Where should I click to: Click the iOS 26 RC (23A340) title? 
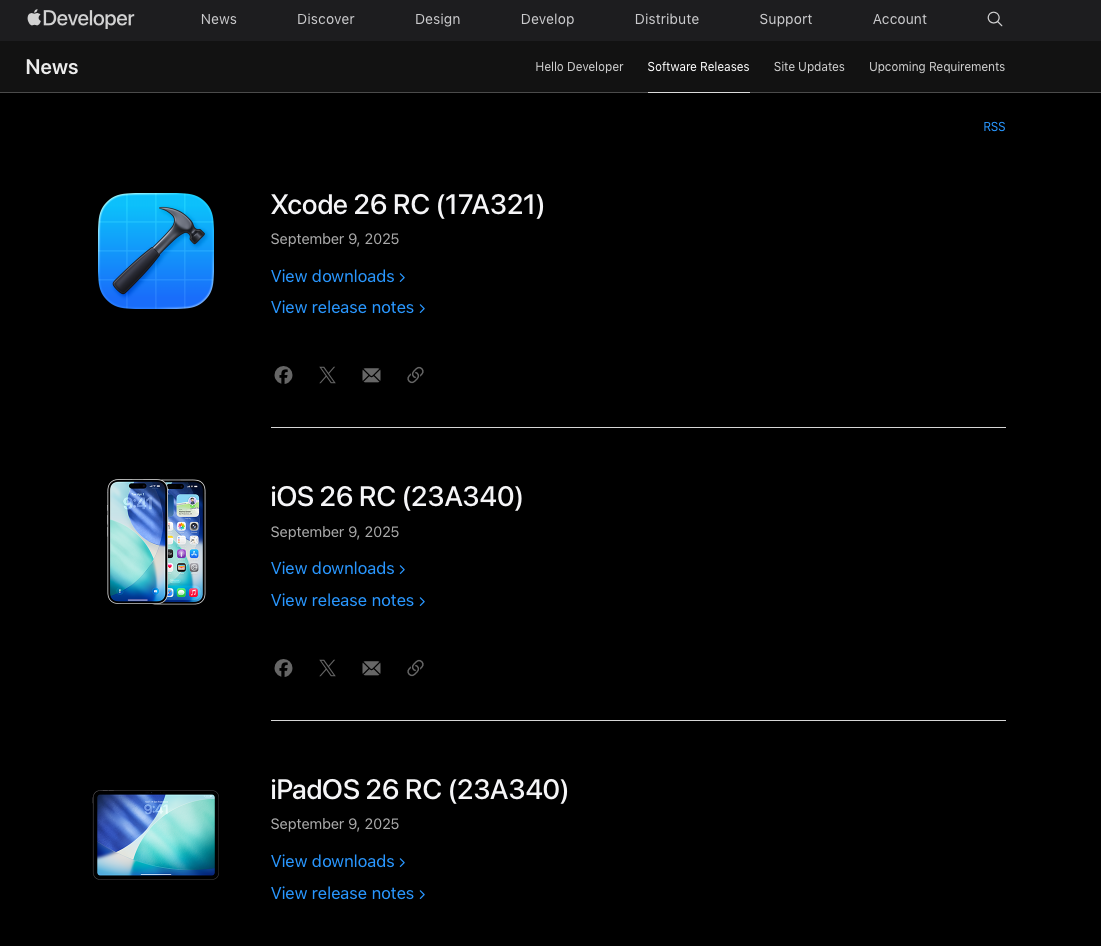[x=397, y=497]
